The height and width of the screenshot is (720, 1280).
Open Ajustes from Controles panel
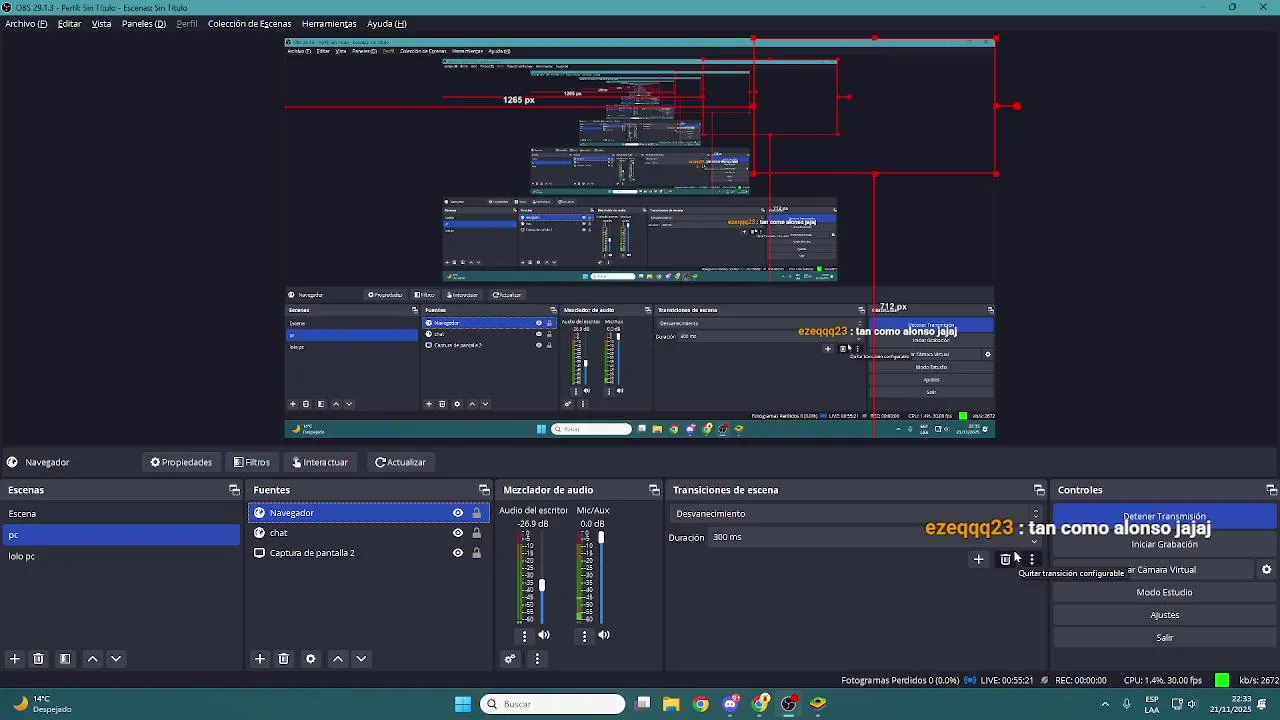tap(1164, 616)
